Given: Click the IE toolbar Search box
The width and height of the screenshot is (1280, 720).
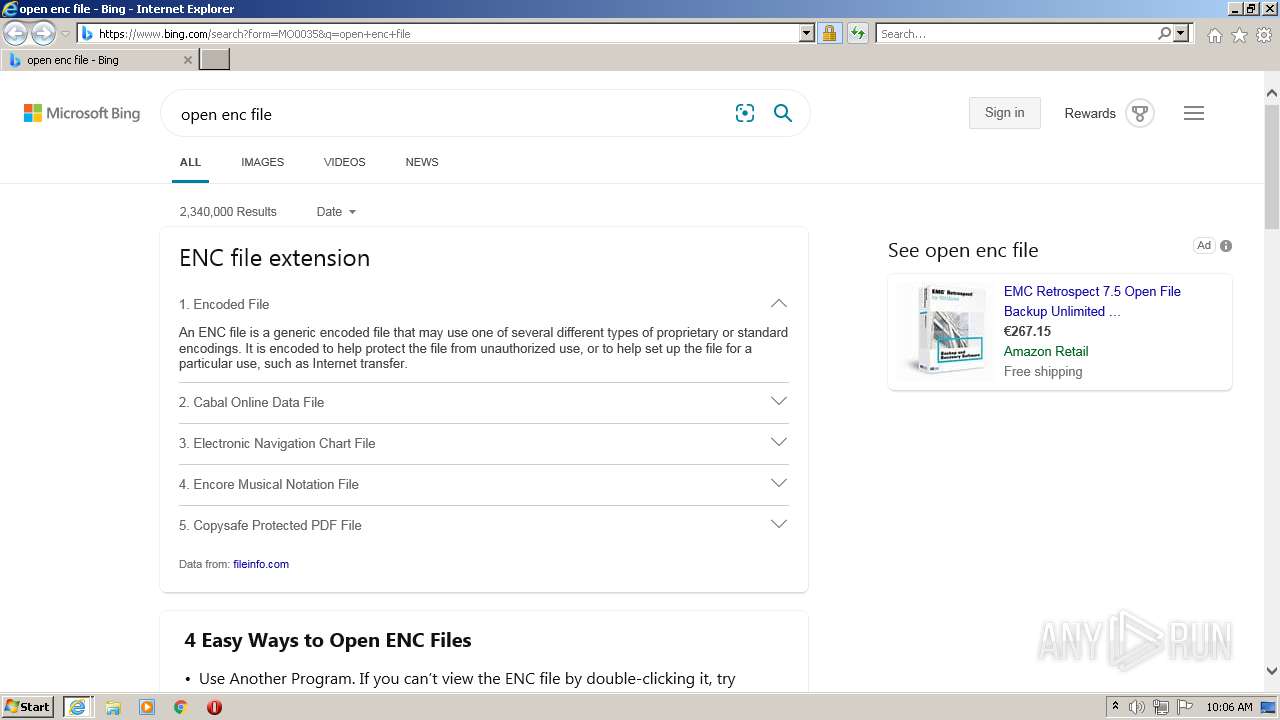Looking at the screenshot, I should (x=1016, y=34).
